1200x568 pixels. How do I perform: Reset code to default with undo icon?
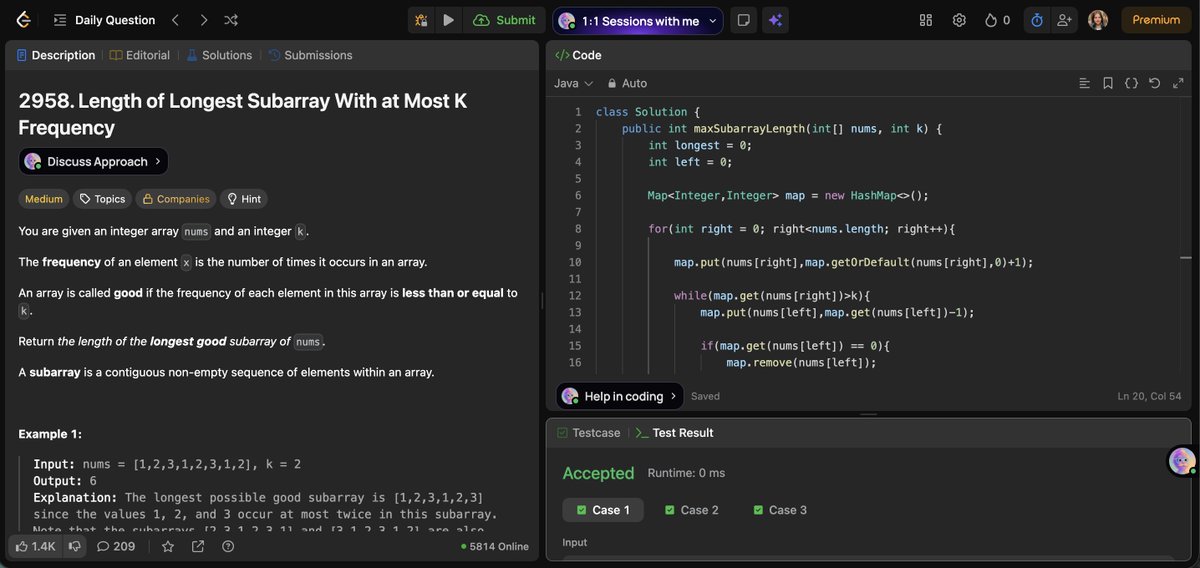click(x=1154, y=83)
